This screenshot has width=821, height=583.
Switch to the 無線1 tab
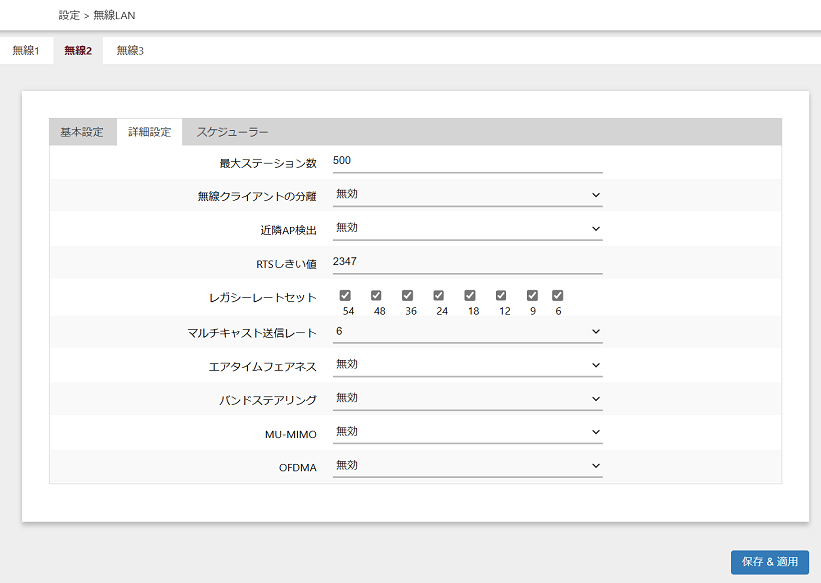[26, 51]
